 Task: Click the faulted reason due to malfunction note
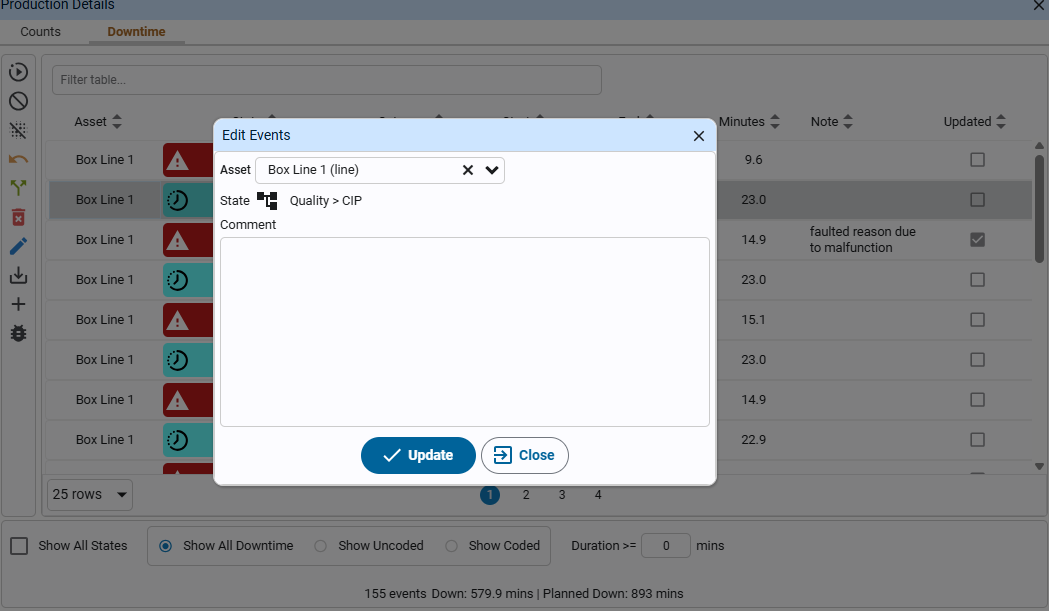(862, 240)
